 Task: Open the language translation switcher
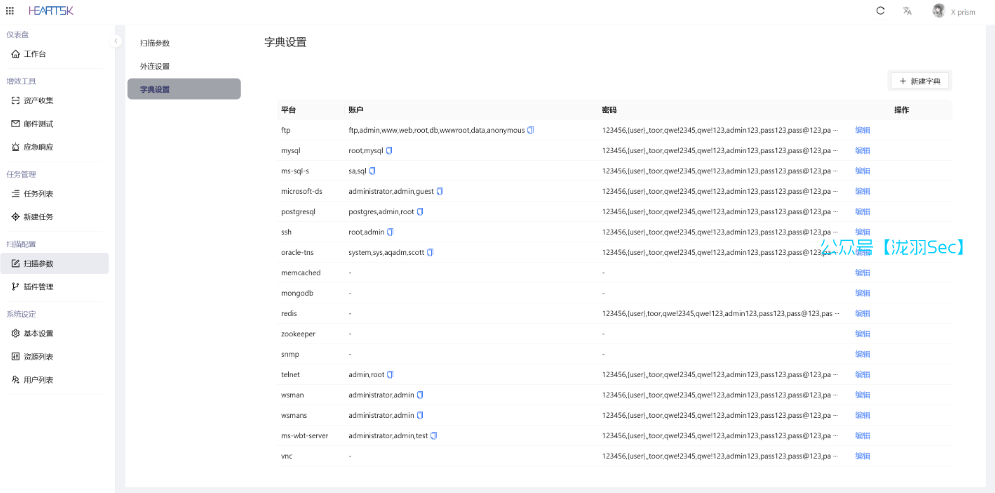coord(907,11)
